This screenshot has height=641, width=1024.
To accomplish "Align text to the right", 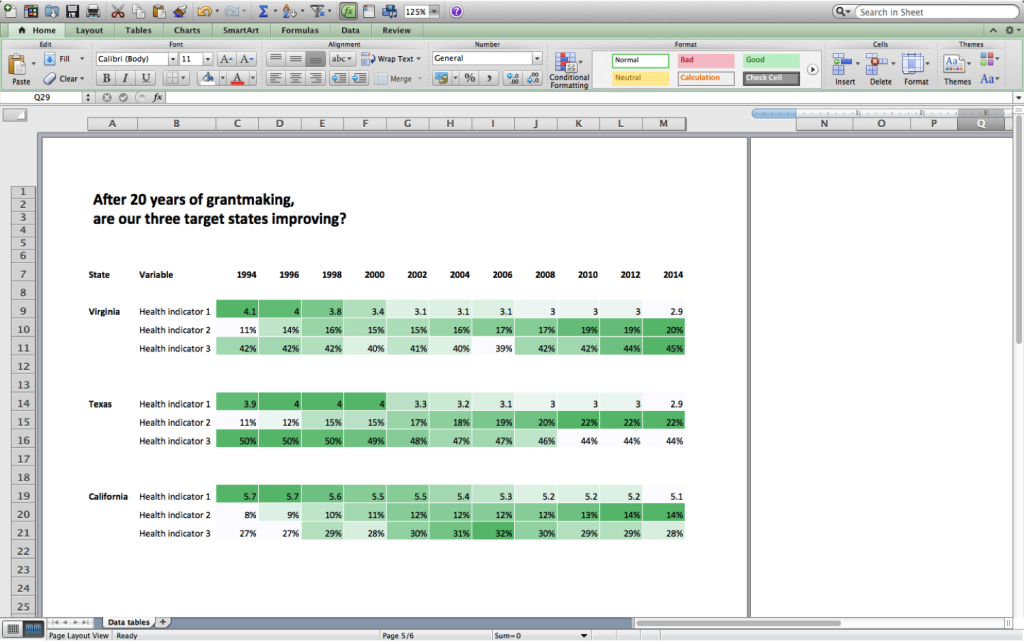I will pos(315,78).
